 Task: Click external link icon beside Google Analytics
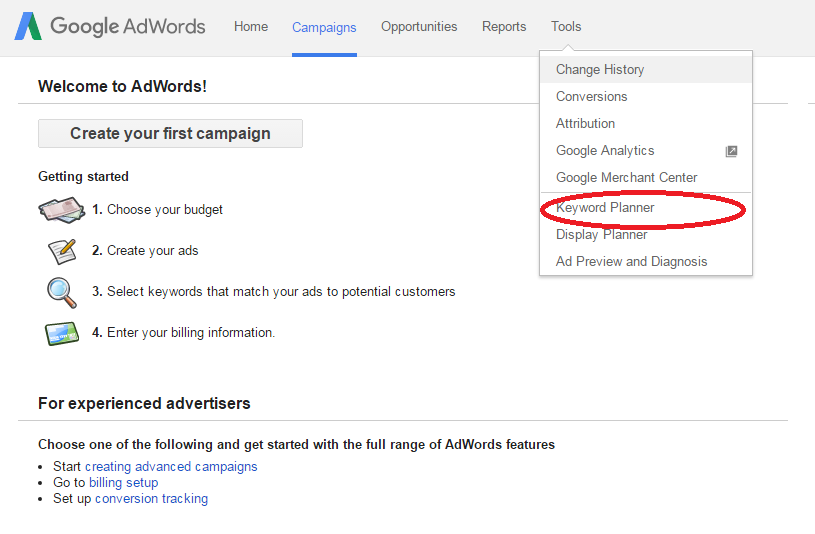pyautogui.click(x=731, y=151)
